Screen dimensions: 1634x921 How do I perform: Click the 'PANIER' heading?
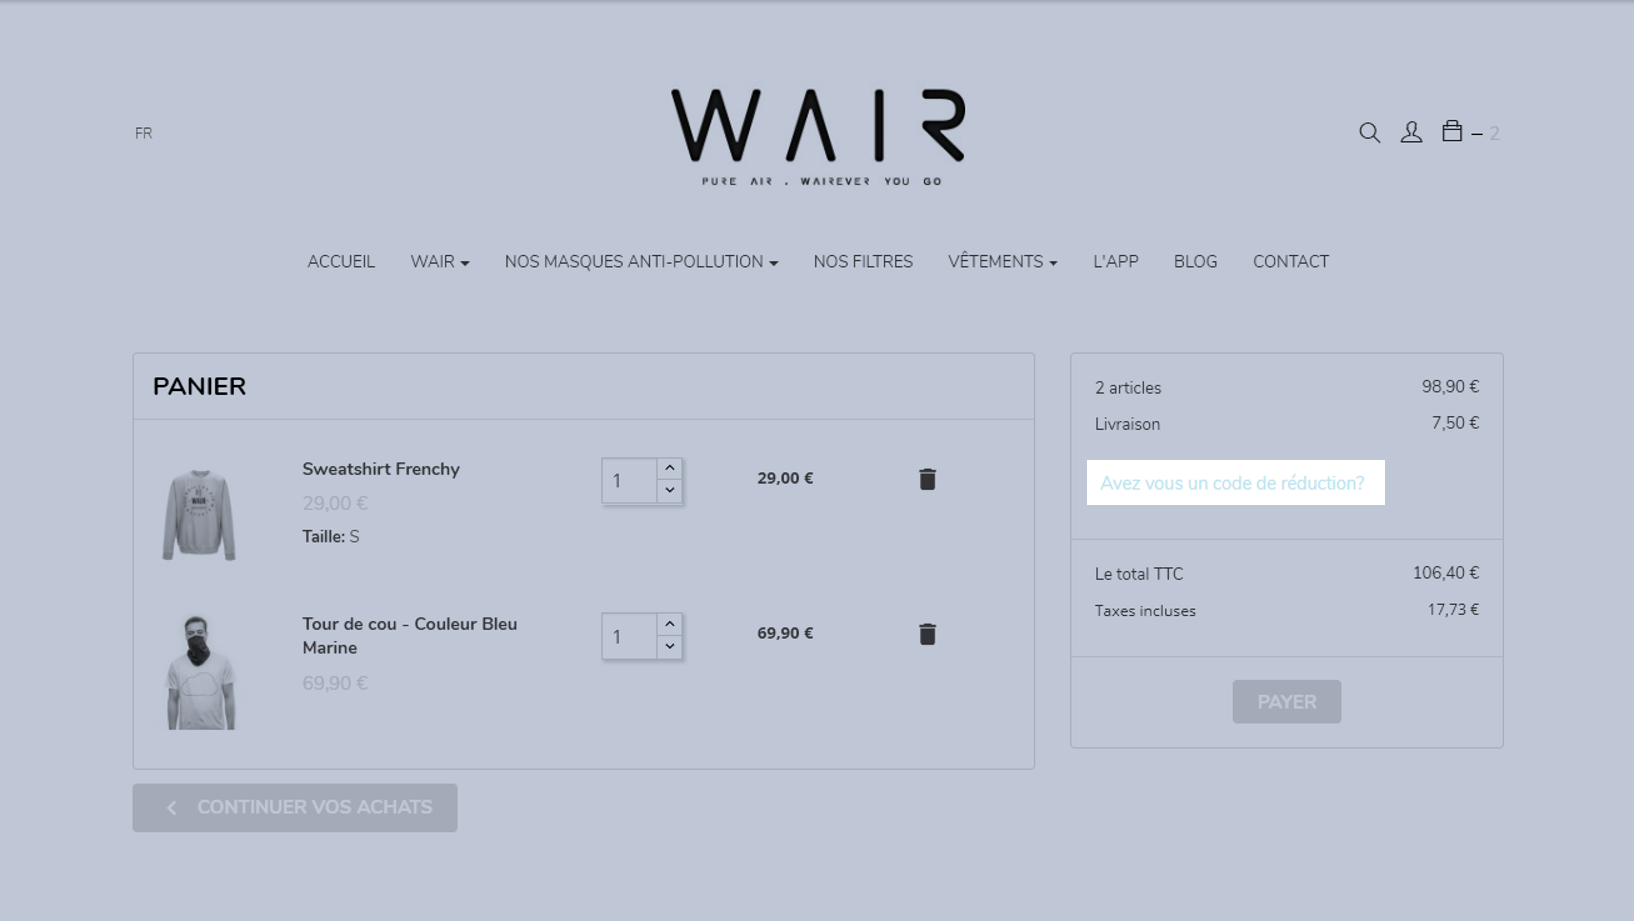(199, 387)
